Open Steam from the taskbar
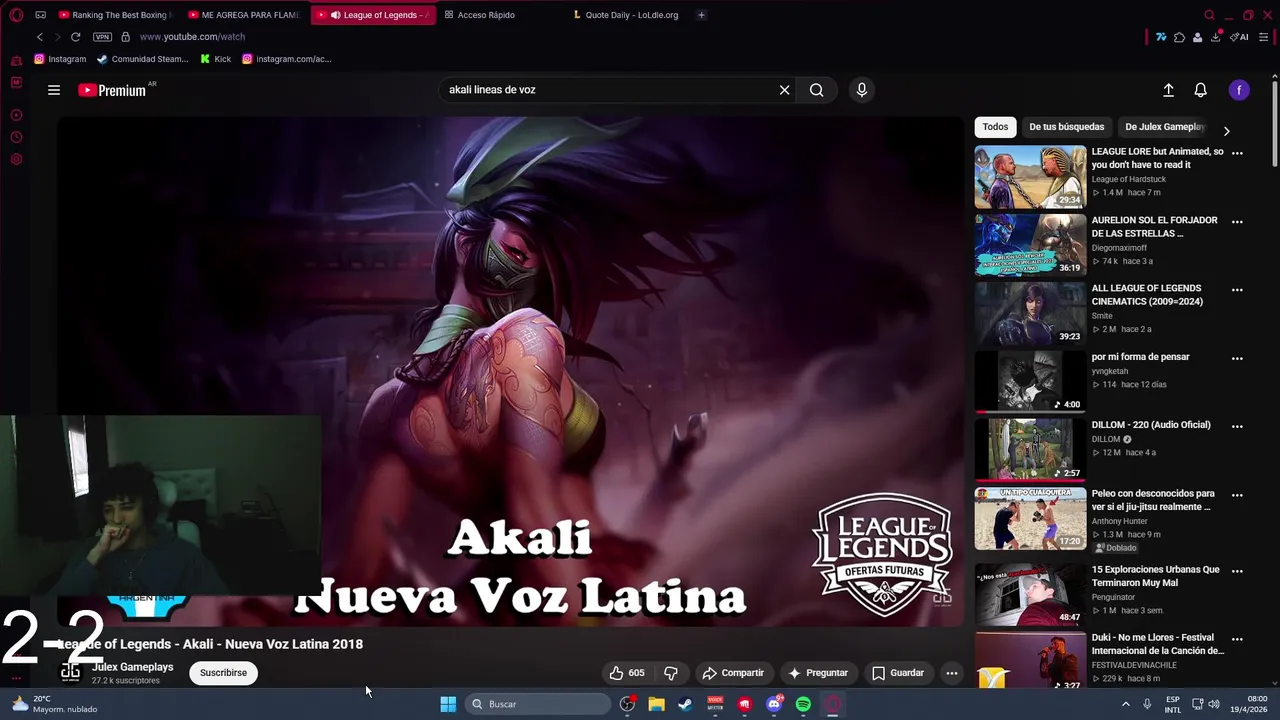1280x720 pixels. (685, 704)
